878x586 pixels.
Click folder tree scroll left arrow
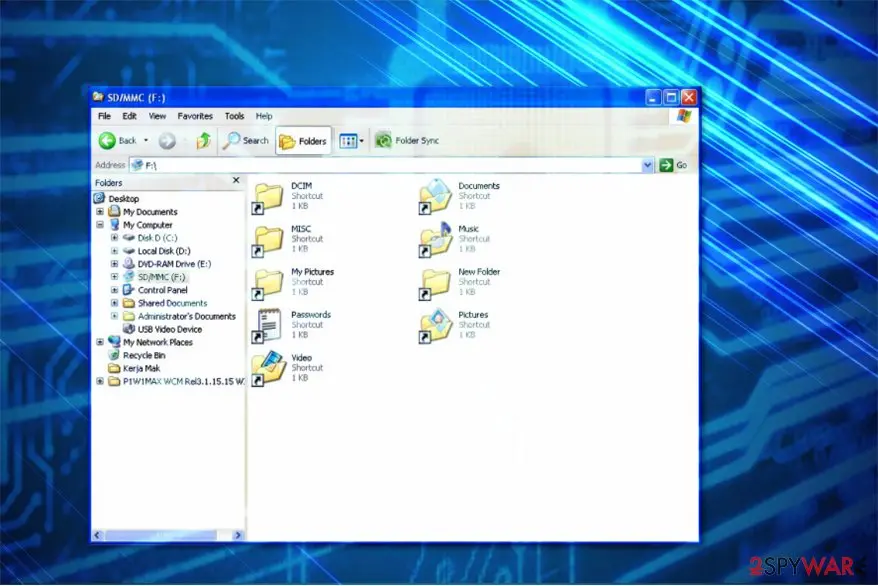pyautogui.click(x=97, y=535)
